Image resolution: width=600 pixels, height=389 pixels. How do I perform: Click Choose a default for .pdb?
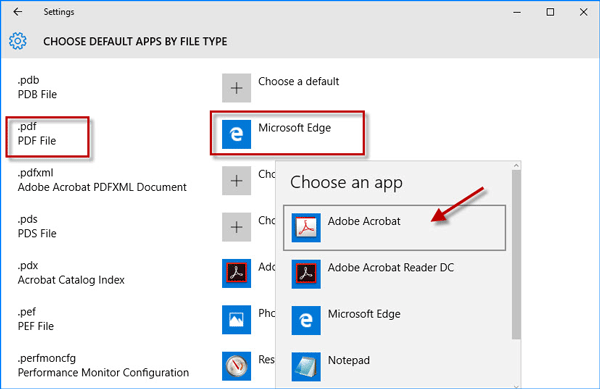(280, 88)
